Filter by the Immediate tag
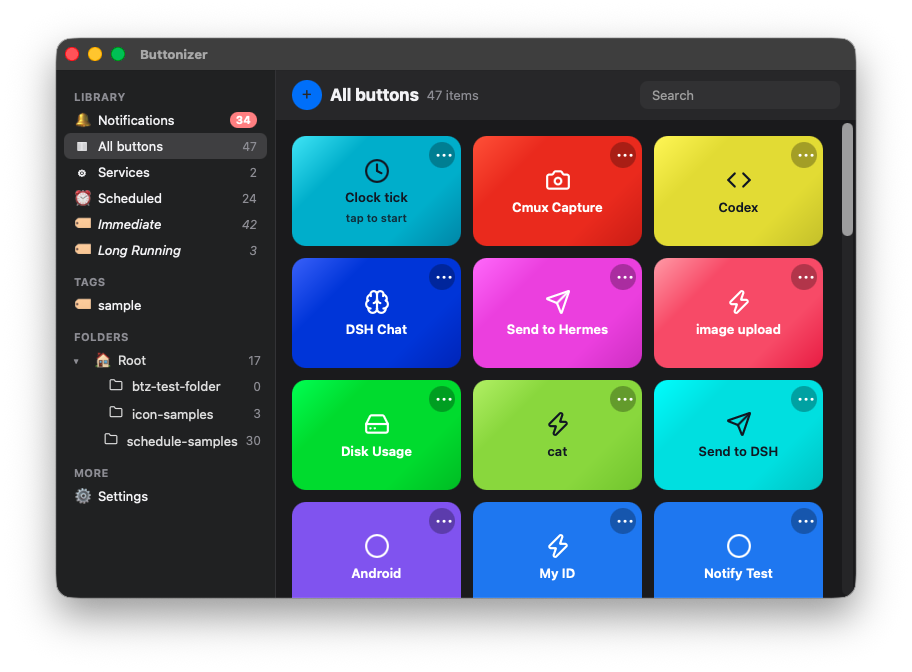 [165, 224]
